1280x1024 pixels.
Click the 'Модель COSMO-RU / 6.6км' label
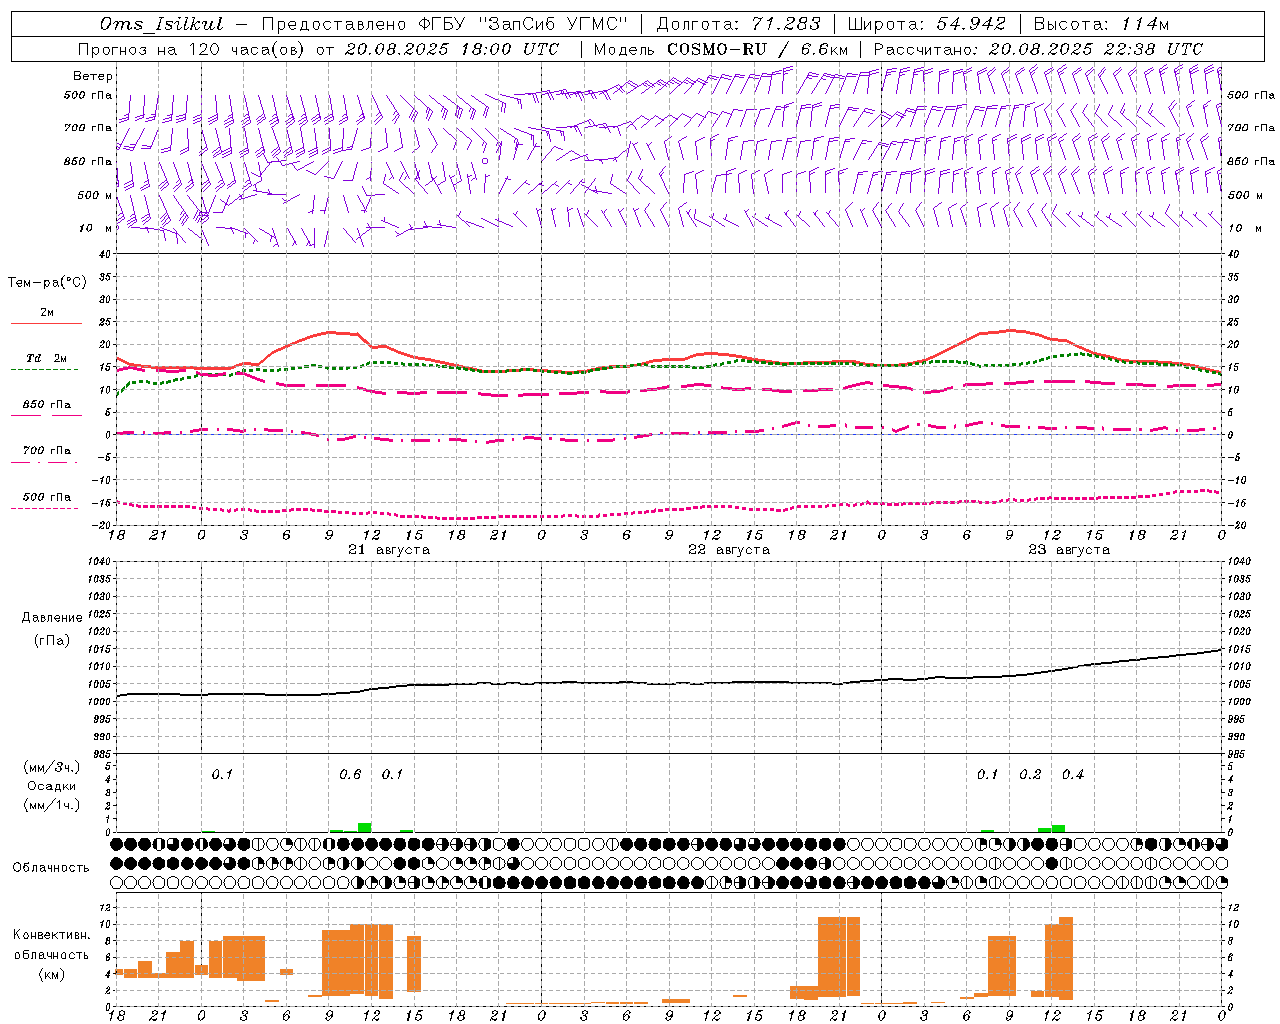point(721,49)
